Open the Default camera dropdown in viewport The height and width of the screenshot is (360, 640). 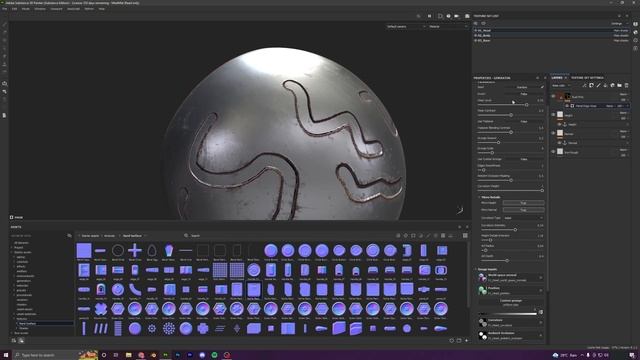tap(406, 27)
